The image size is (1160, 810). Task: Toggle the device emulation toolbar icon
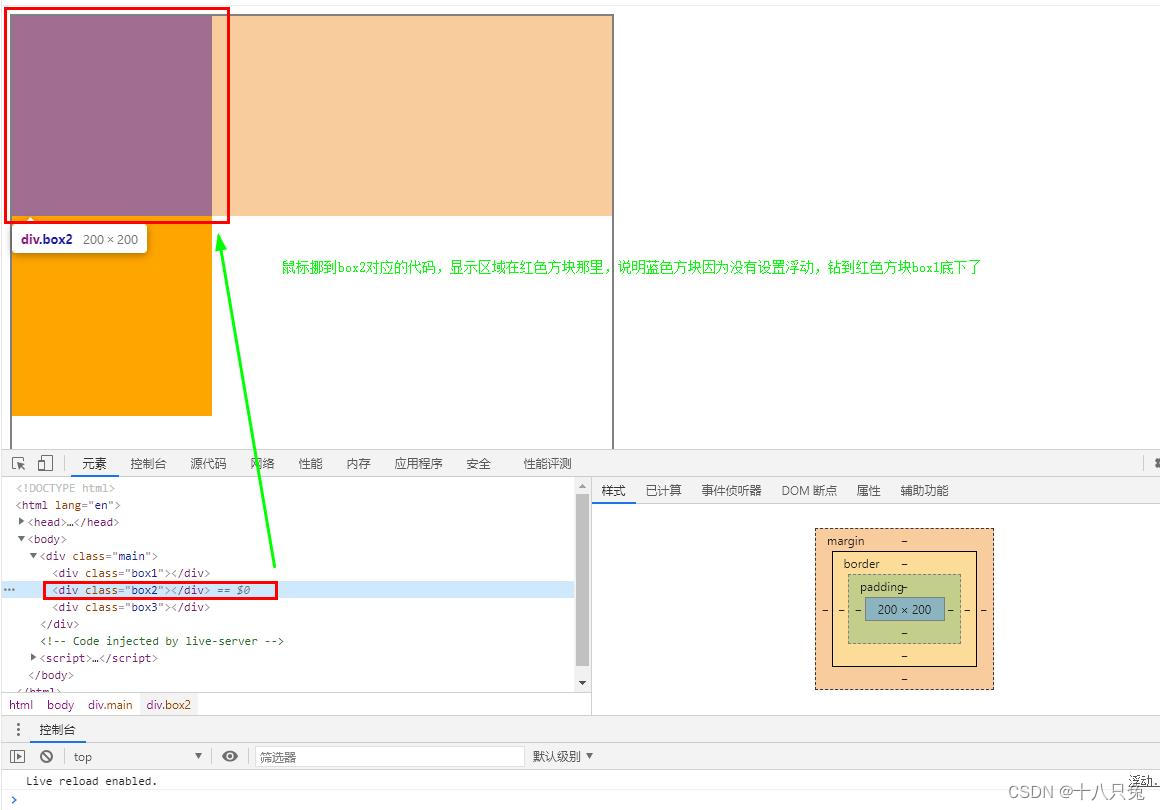point(45,464)
